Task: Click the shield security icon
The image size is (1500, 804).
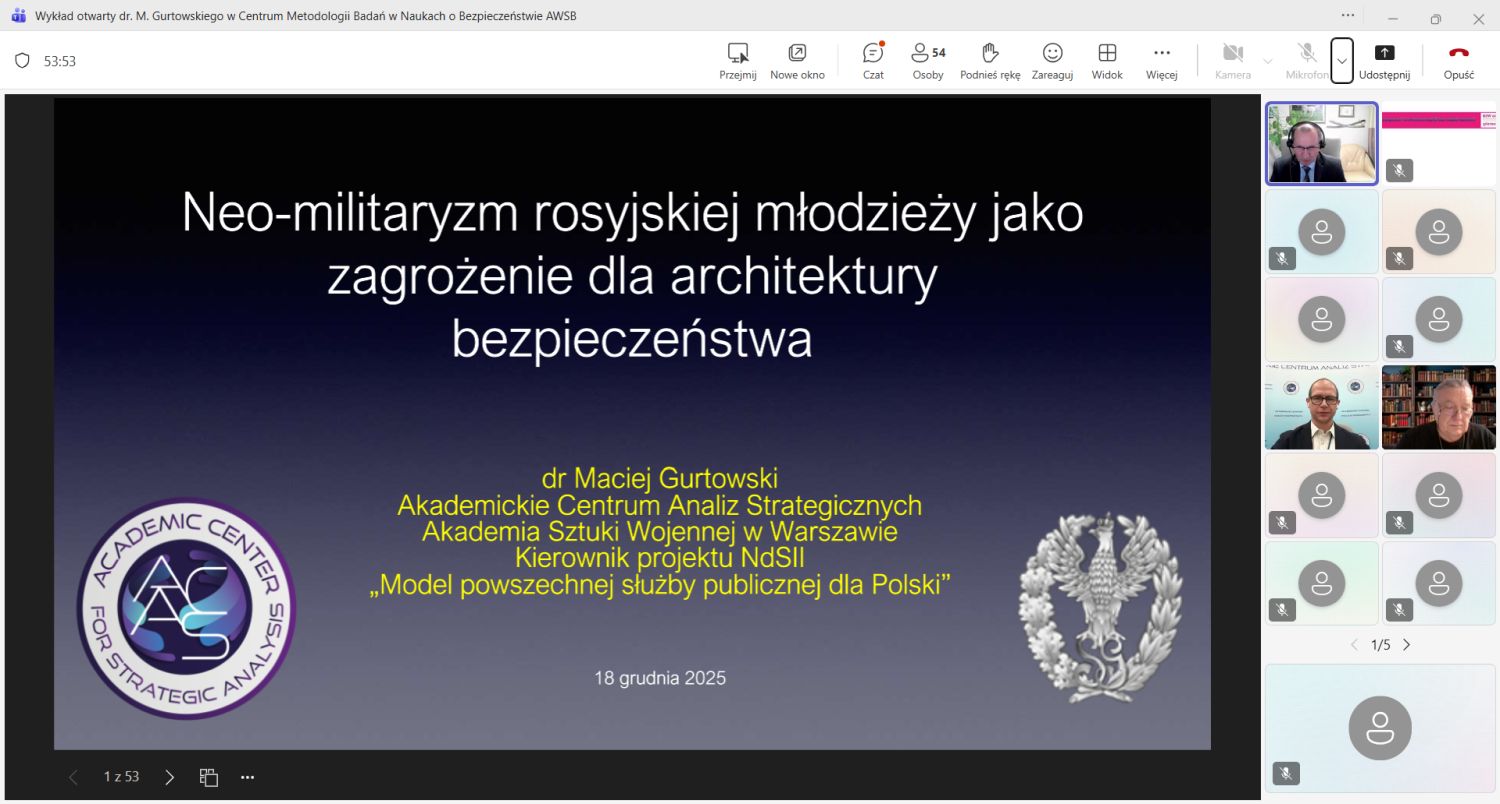Action: coord(22,61)
